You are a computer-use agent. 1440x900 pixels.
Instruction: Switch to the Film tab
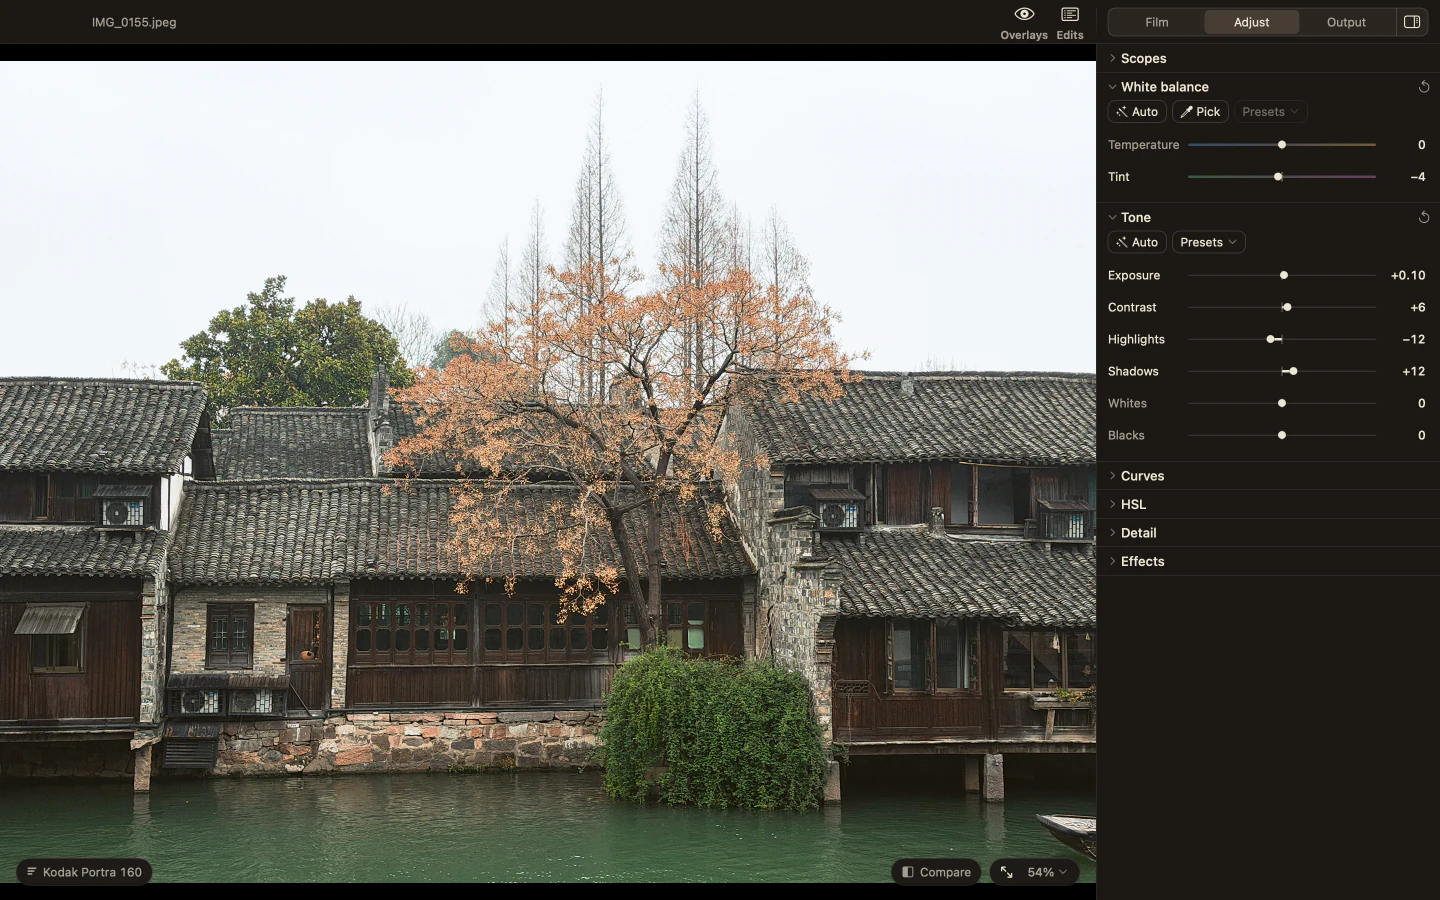pos(1156,22)
